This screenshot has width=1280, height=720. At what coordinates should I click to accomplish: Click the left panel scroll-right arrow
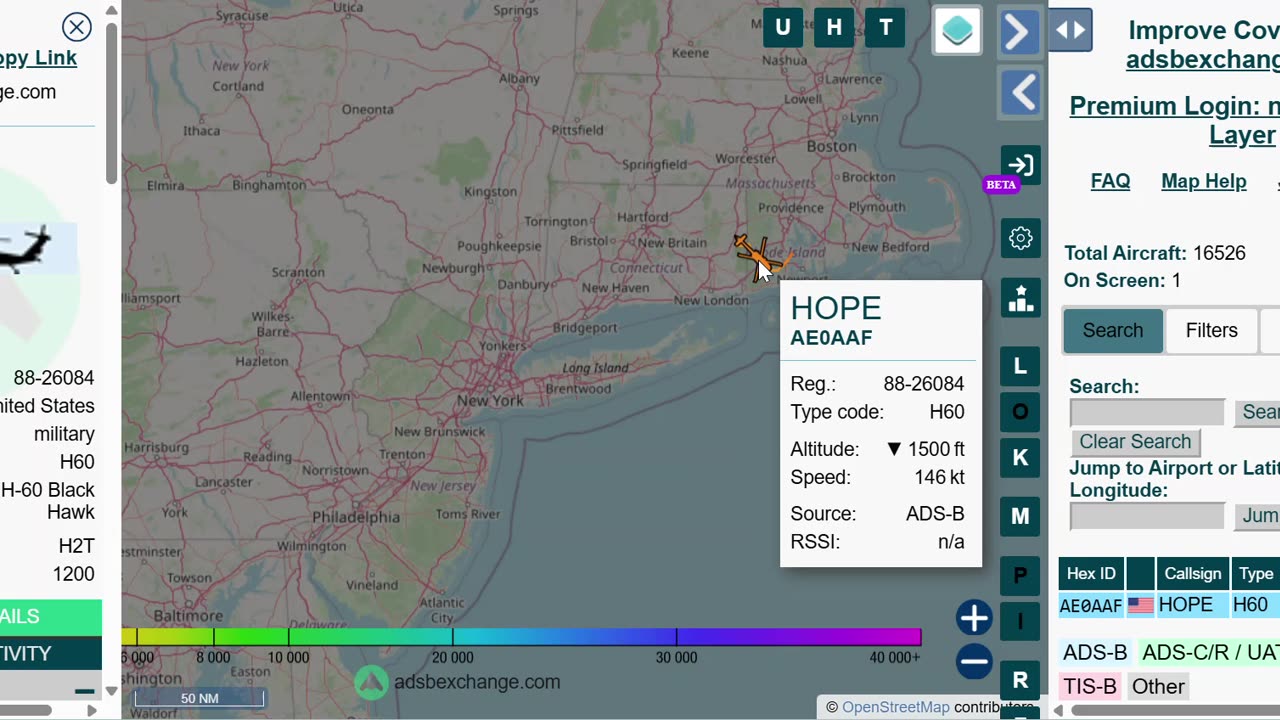point(92,710)
